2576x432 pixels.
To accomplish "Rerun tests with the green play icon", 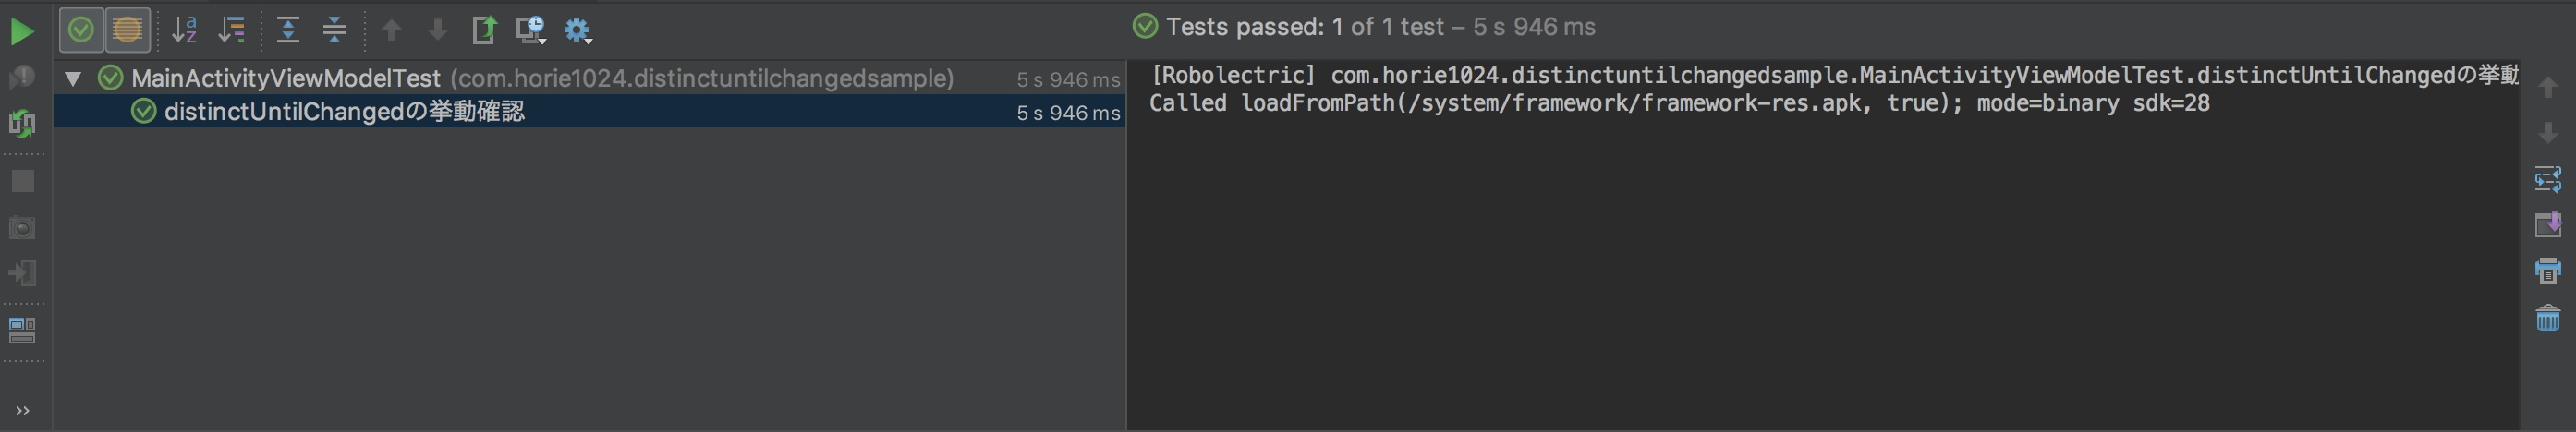I will tap(22, 31).
